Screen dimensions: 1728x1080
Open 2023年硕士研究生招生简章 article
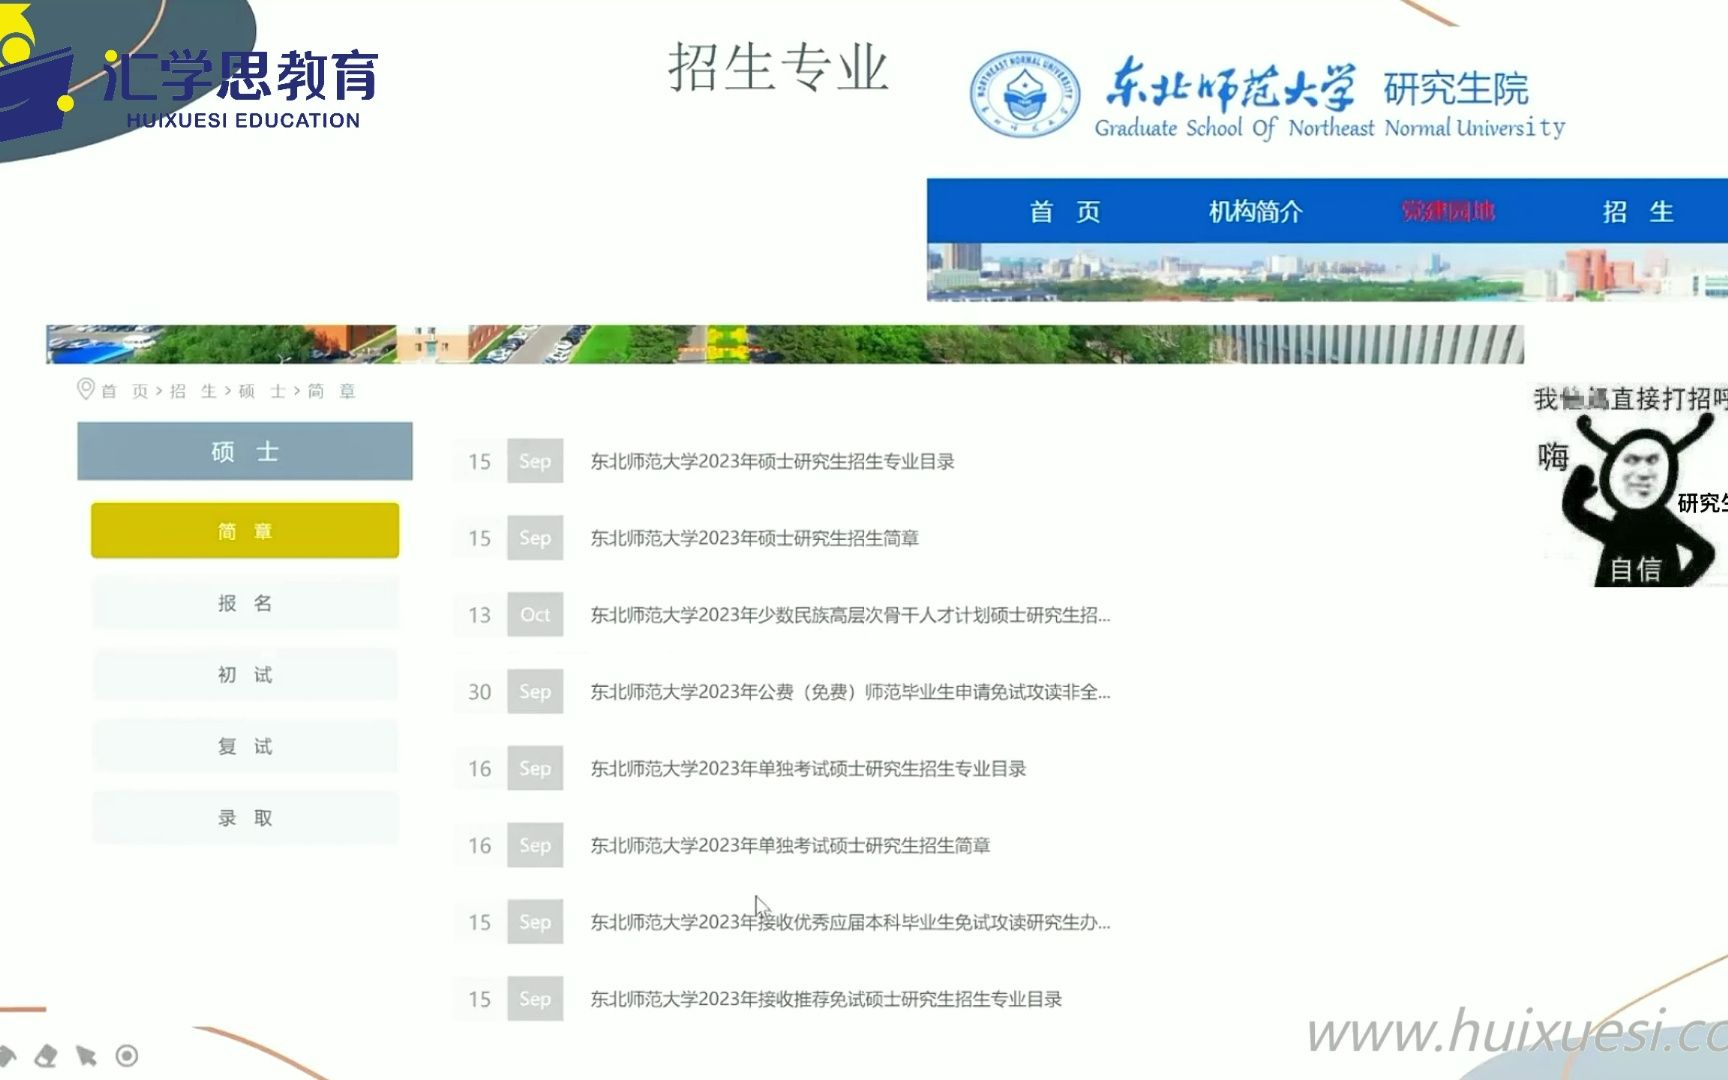(754, 538)
